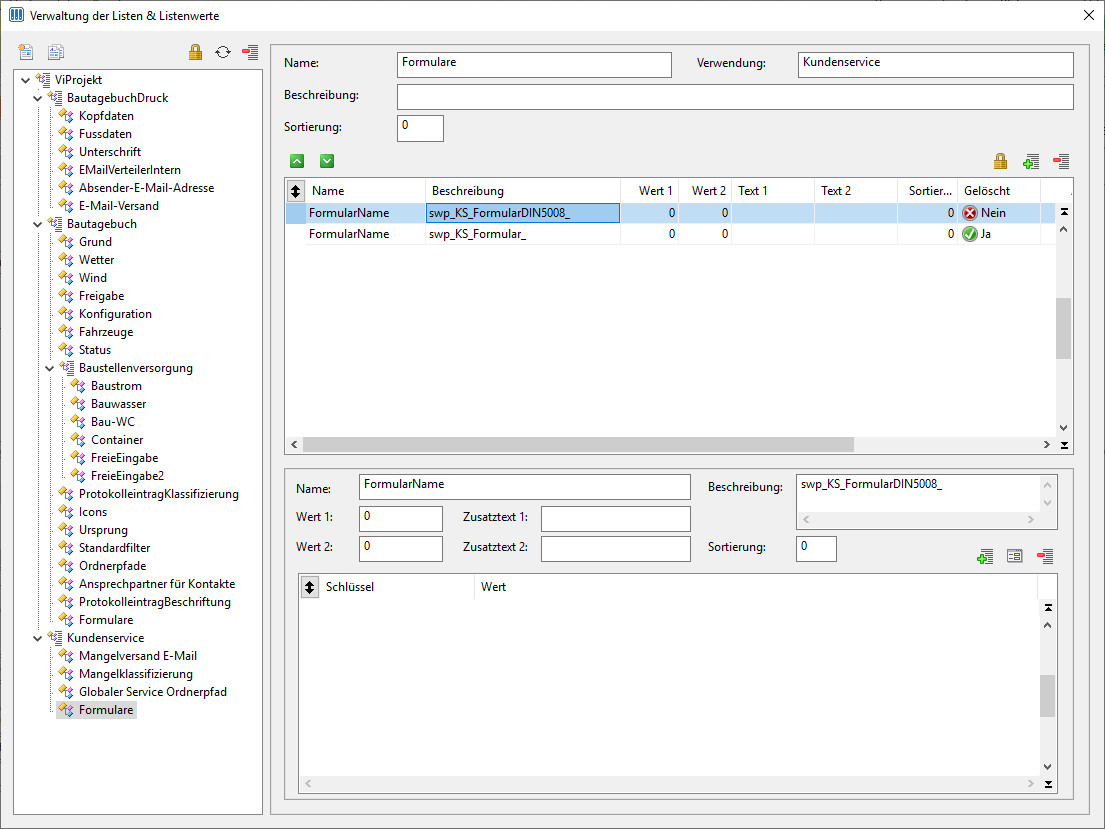Select Absender-E-Mail-Adresse tree item
Image resolution: width=1105 pixels, height=829 pixels.
tap(147, 188)
